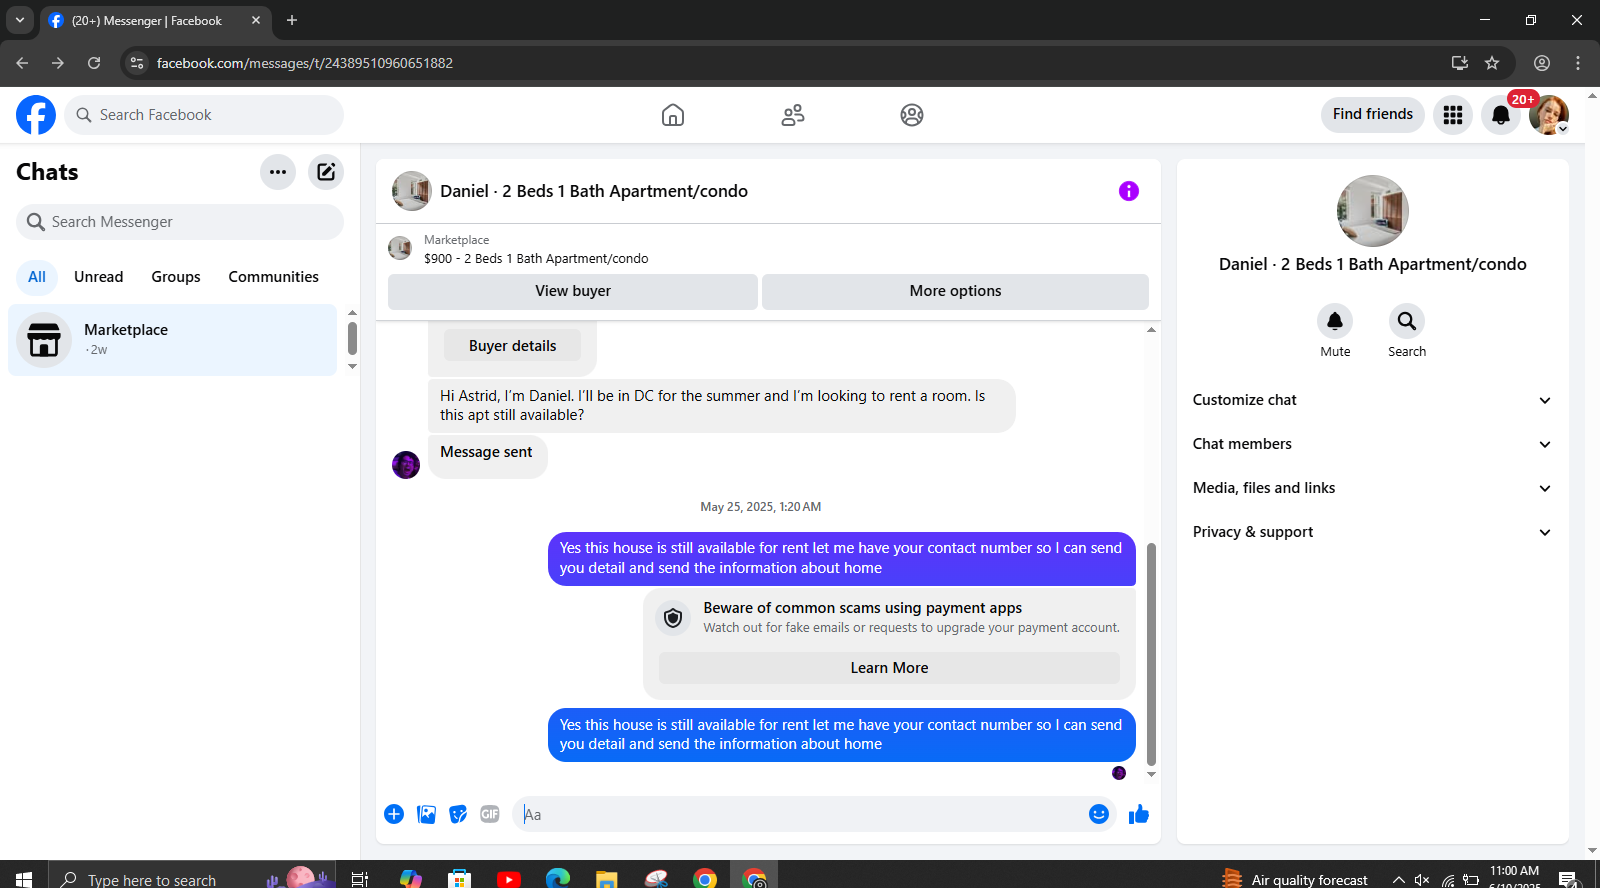1600x888 pixels.
Task: Open Chrome tab search dropdown
Action: coord(19,20)
